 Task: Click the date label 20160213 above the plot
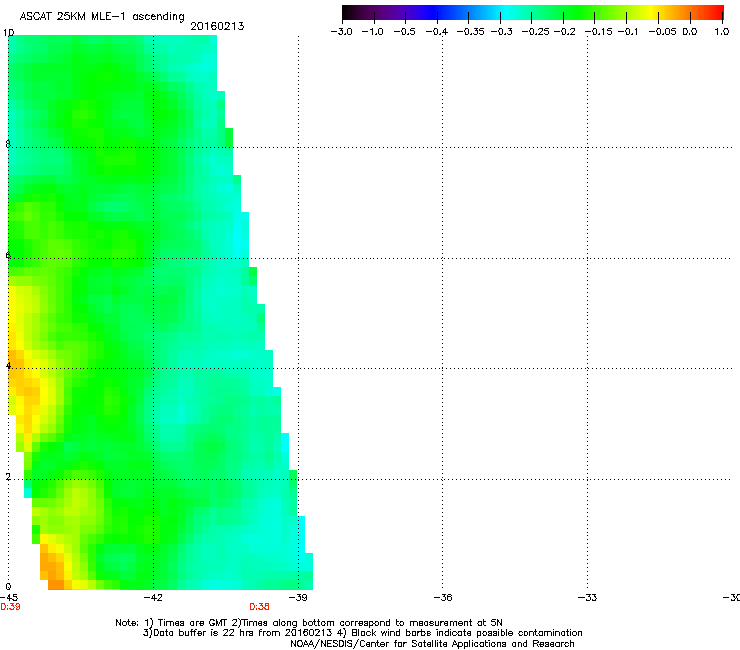click(217, 26)
